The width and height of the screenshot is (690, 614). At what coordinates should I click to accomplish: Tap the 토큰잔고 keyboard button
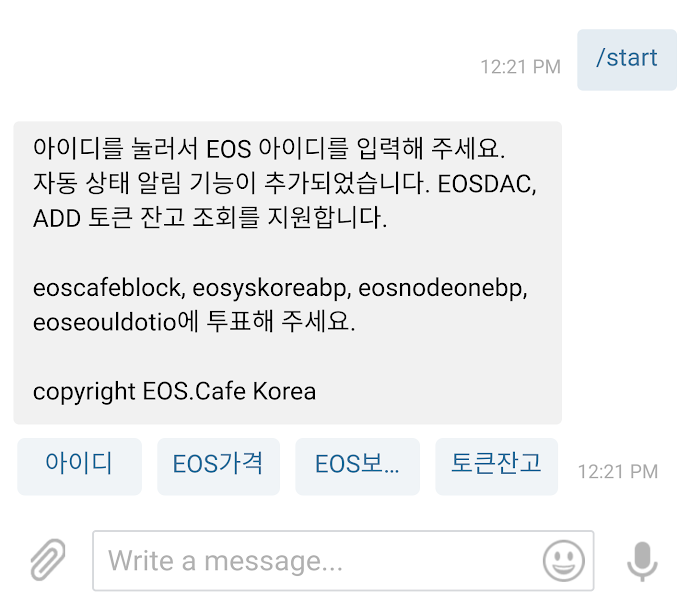[496, 466]
